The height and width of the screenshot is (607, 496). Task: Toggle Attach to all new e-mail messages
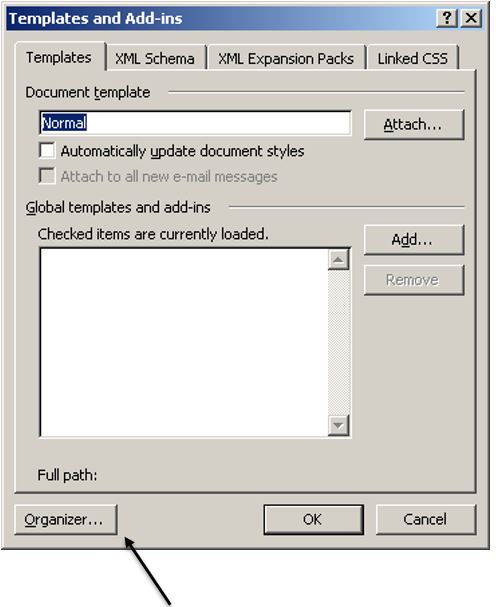pyautogui.click(x=47, y=176)
